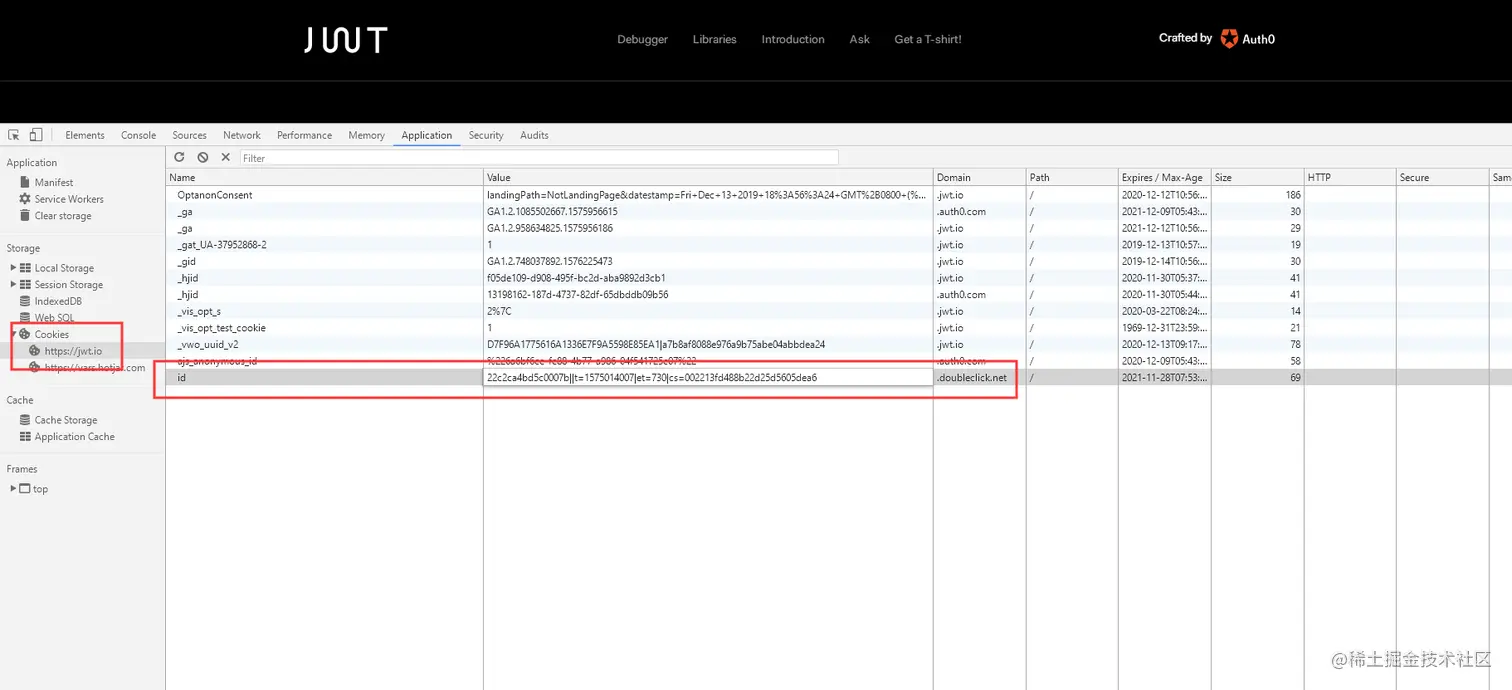This screenshot has width=1512, height=690.
Task: Open the Elements tab
Action: [x=85, y=135]
